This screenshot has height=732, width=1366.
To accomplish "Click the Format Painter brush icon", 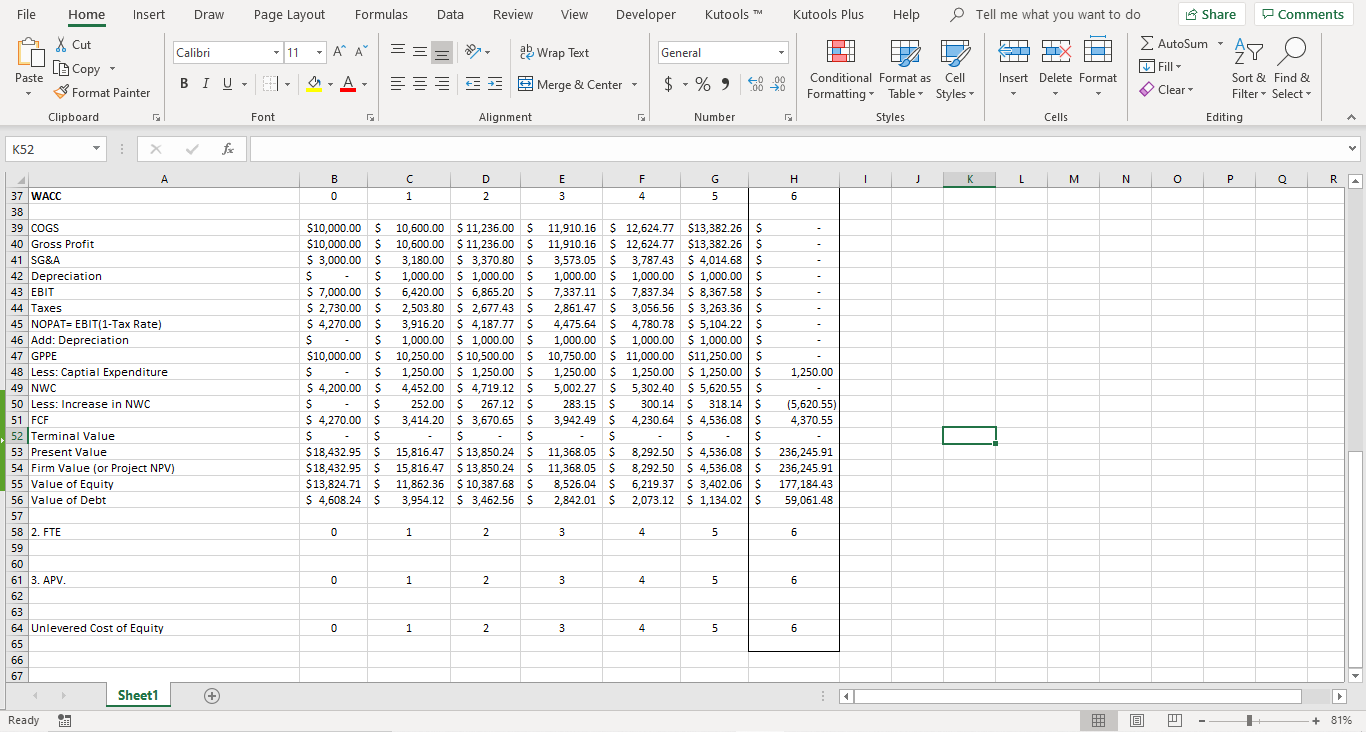I will coord(61,93).
